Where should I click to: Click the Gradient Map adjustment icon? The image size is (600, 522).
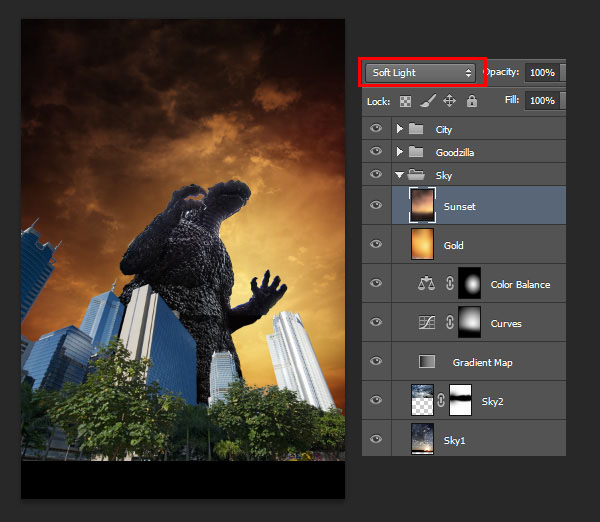click(x=427, y=361)
